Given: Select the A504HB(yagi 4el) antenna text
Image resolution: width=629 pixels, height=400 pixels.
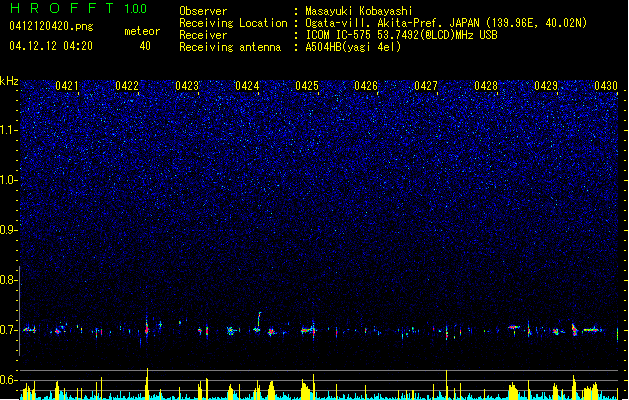Looking at the screenshot, I should coord(353,47).
